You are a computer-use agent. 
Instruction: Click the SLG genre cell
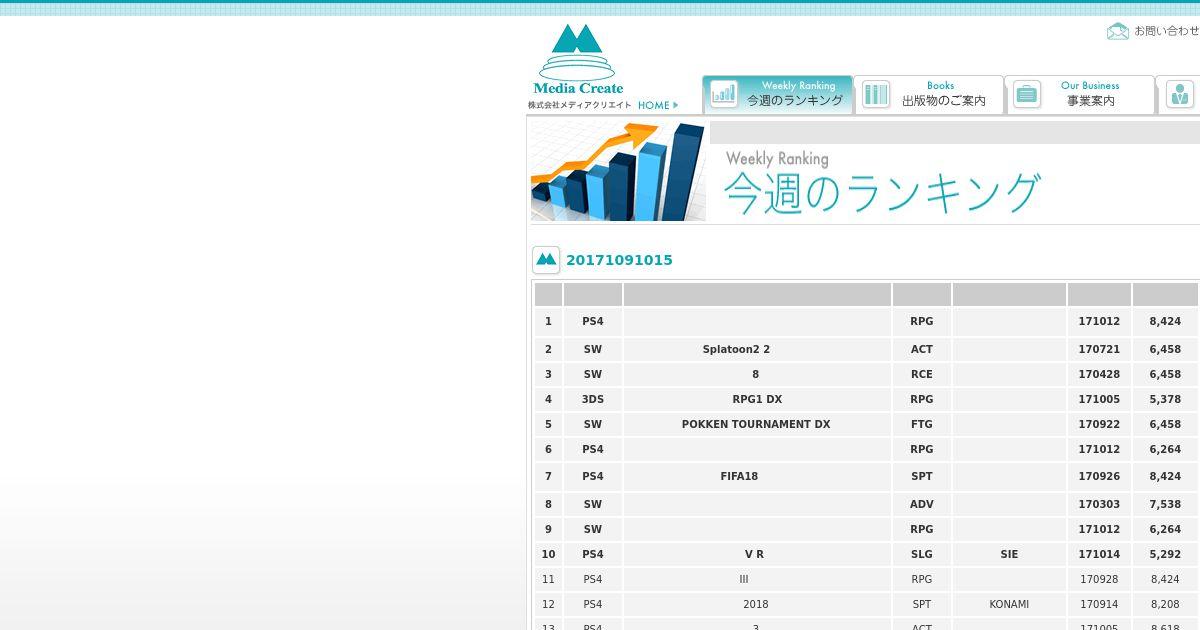[x=922, y=554]
